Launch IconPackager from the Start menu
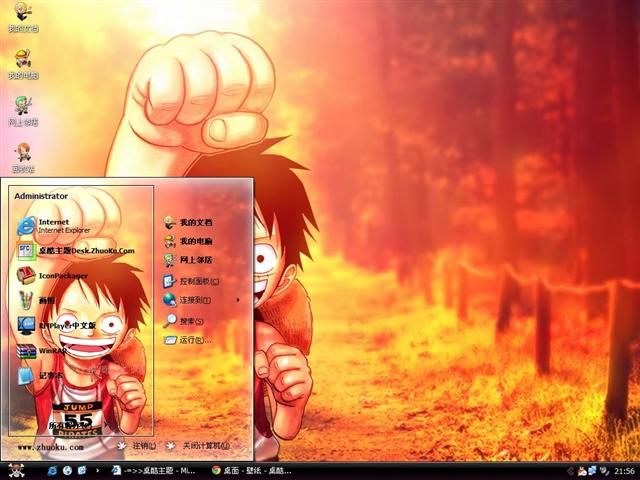640x480 pixels. tap(52, 276)
